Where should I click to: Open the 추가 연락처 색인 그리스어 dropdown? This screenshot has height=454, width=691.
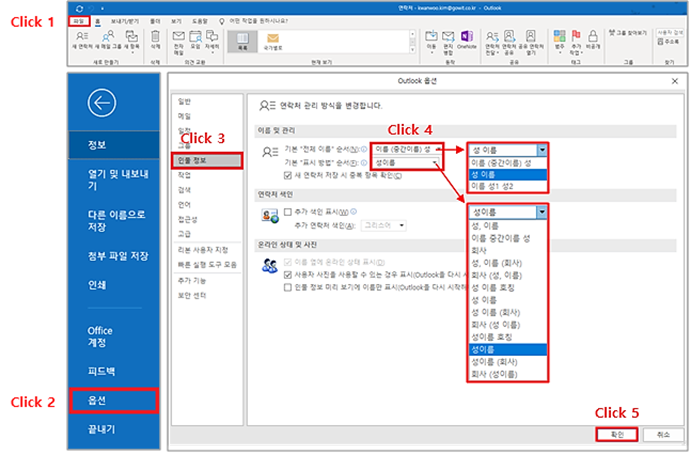point(383,226)
